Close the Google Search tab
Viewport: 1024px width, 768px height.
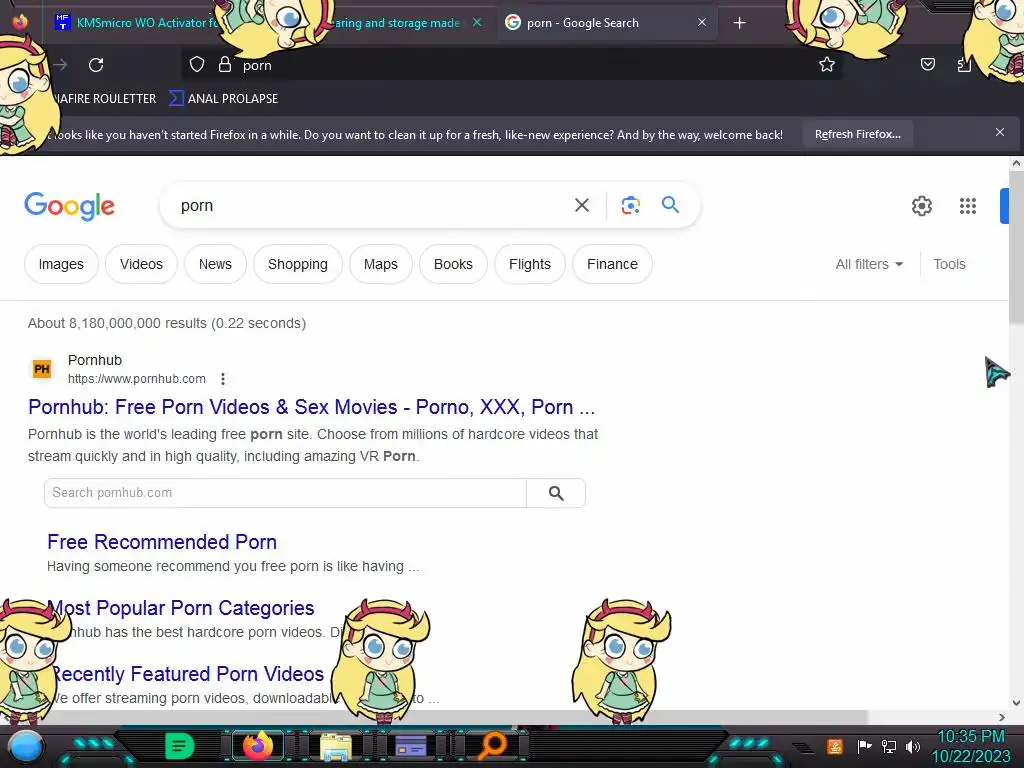tap(701, 22)
